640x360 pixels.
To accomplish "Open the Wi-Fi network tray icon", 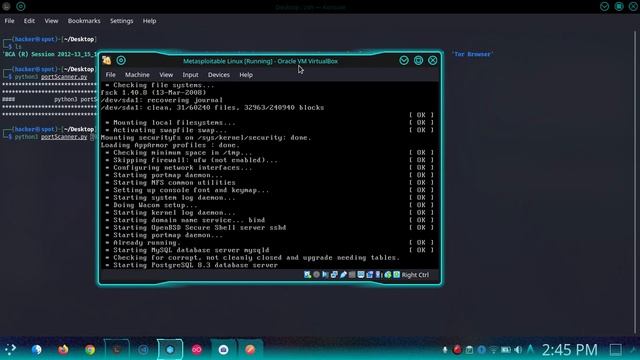I will click(x=494, y=350).
